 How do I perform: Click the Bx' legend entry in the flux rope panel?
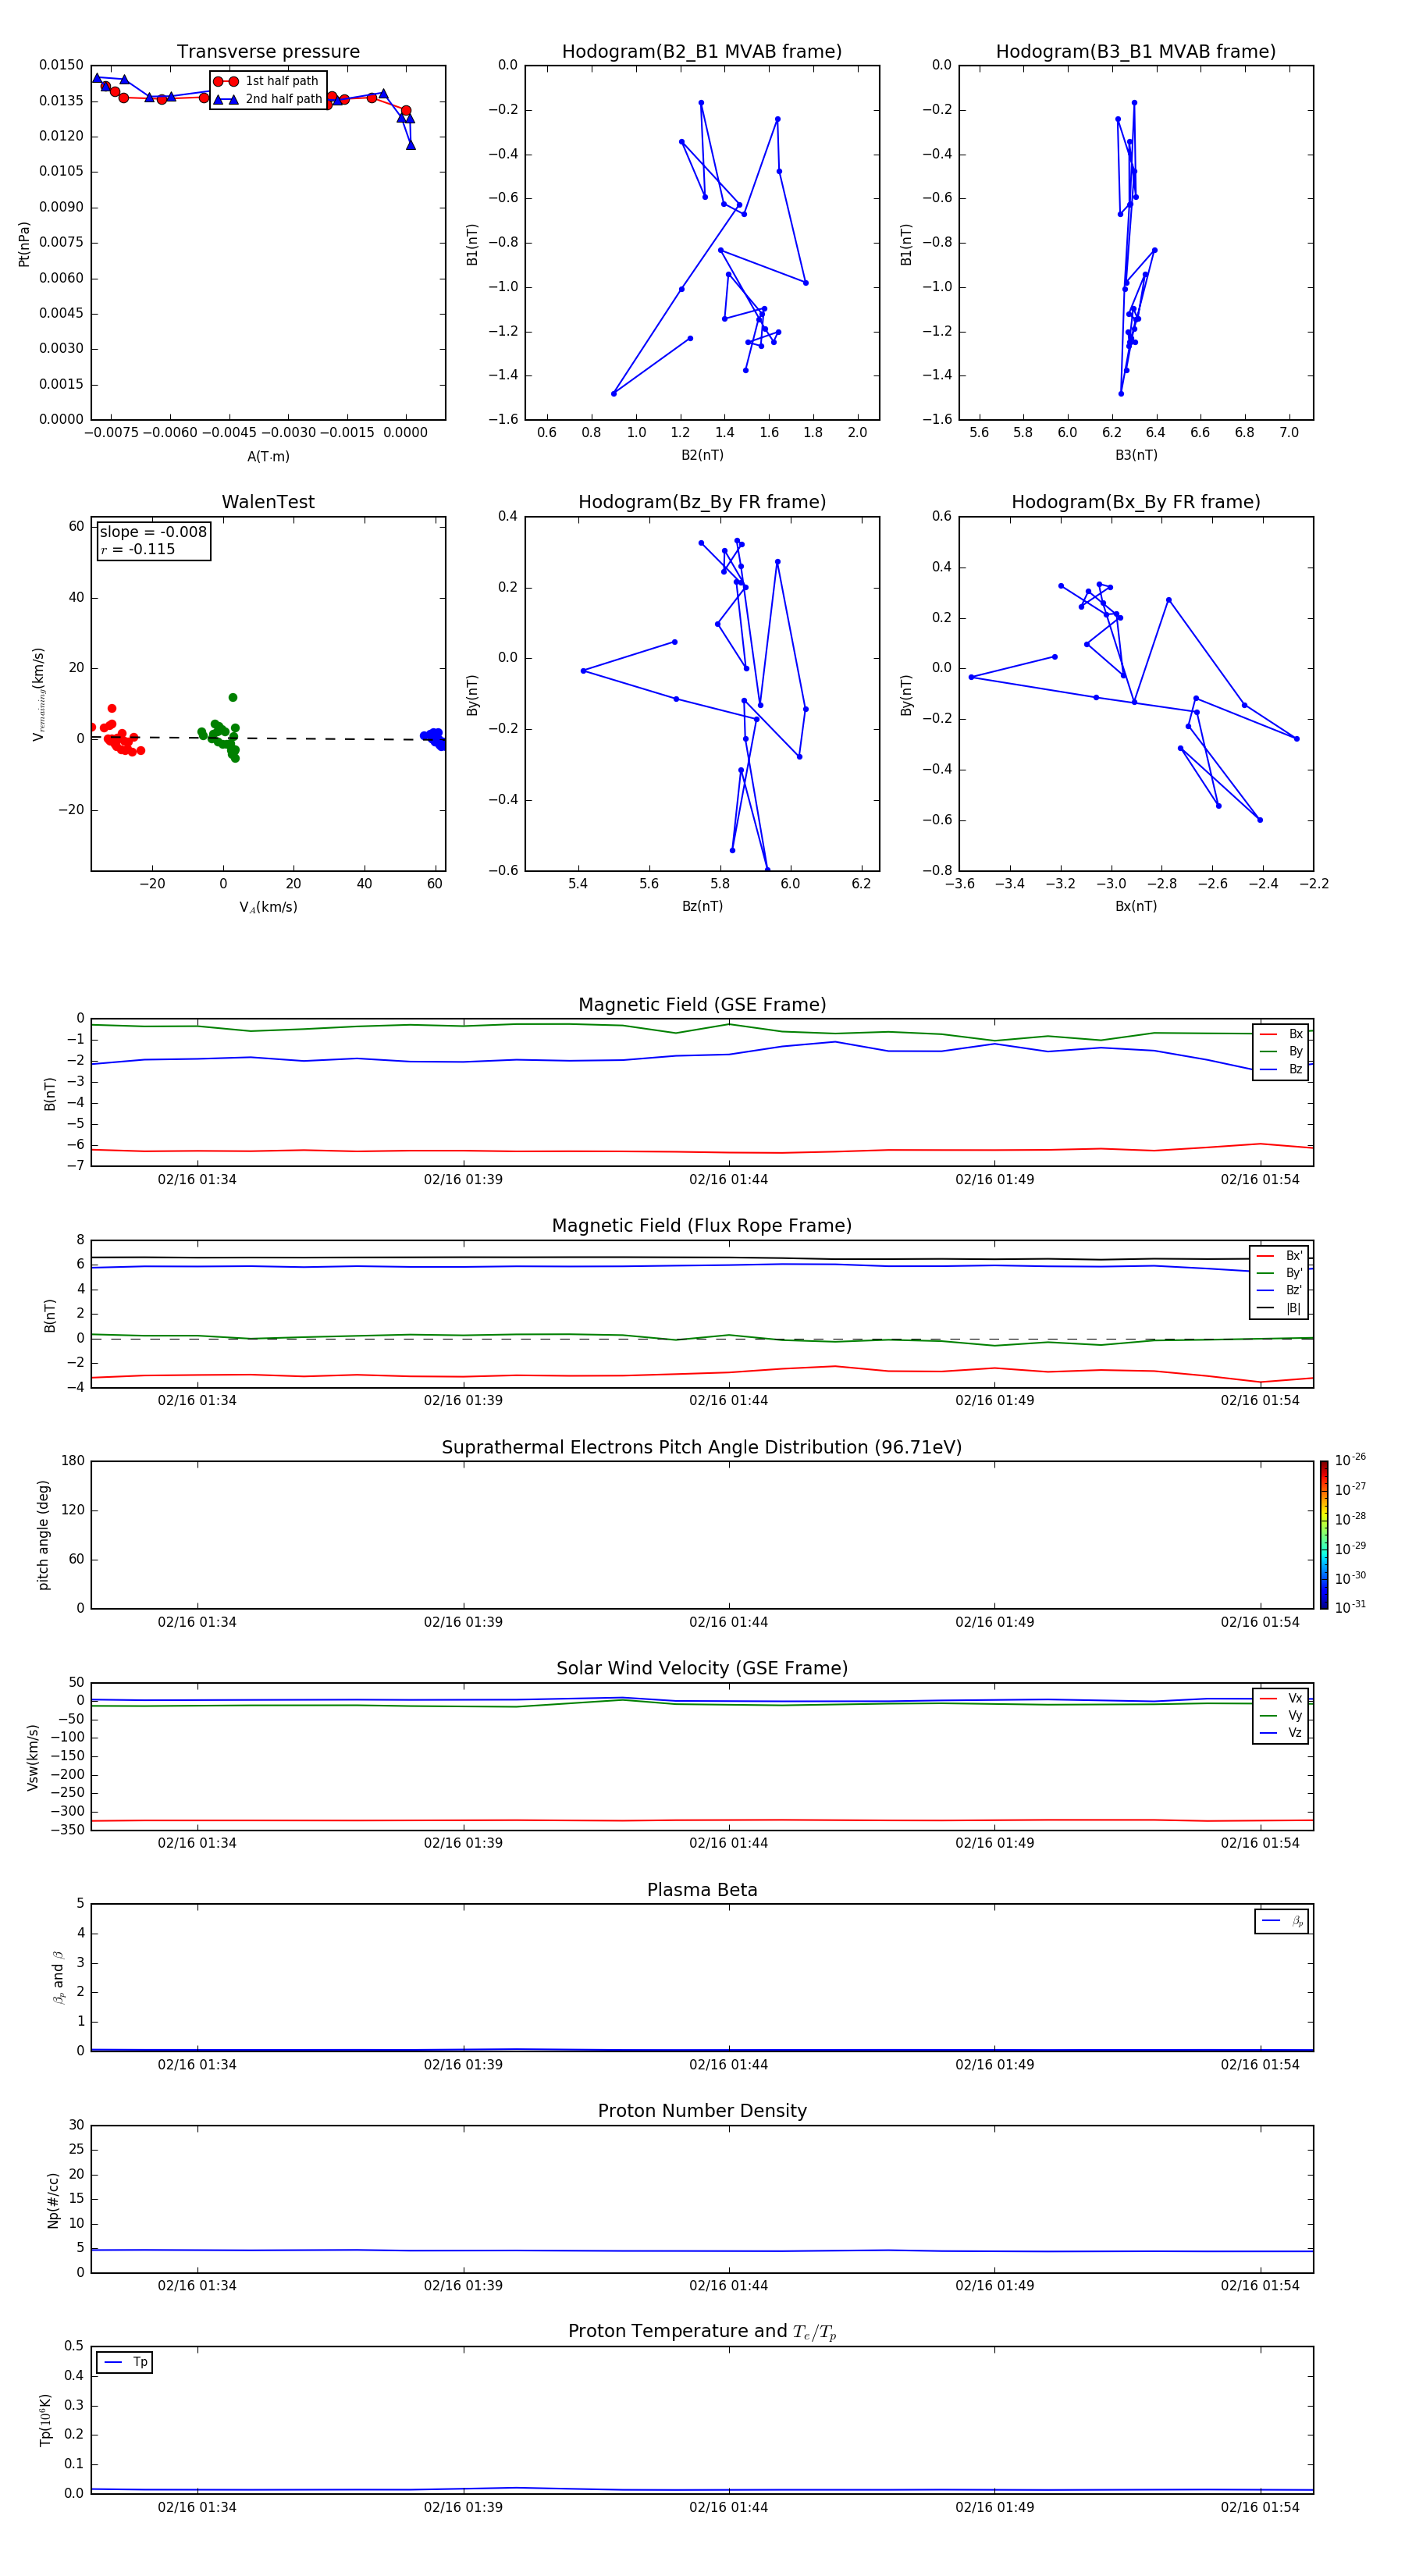tap(1279, 1256)
